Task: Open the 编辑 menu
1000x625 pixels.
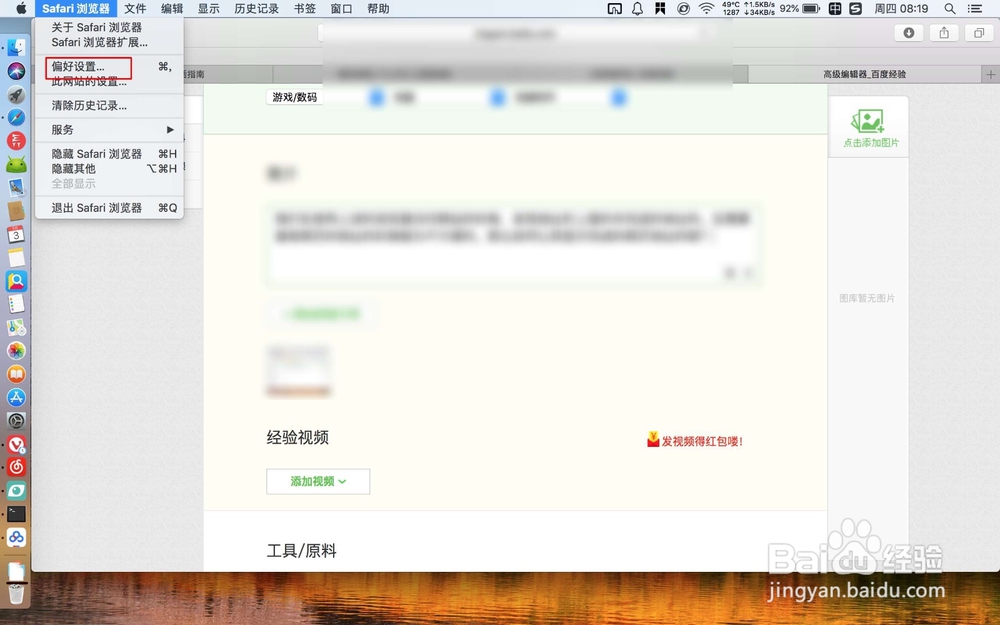Action: pos(172,8)
